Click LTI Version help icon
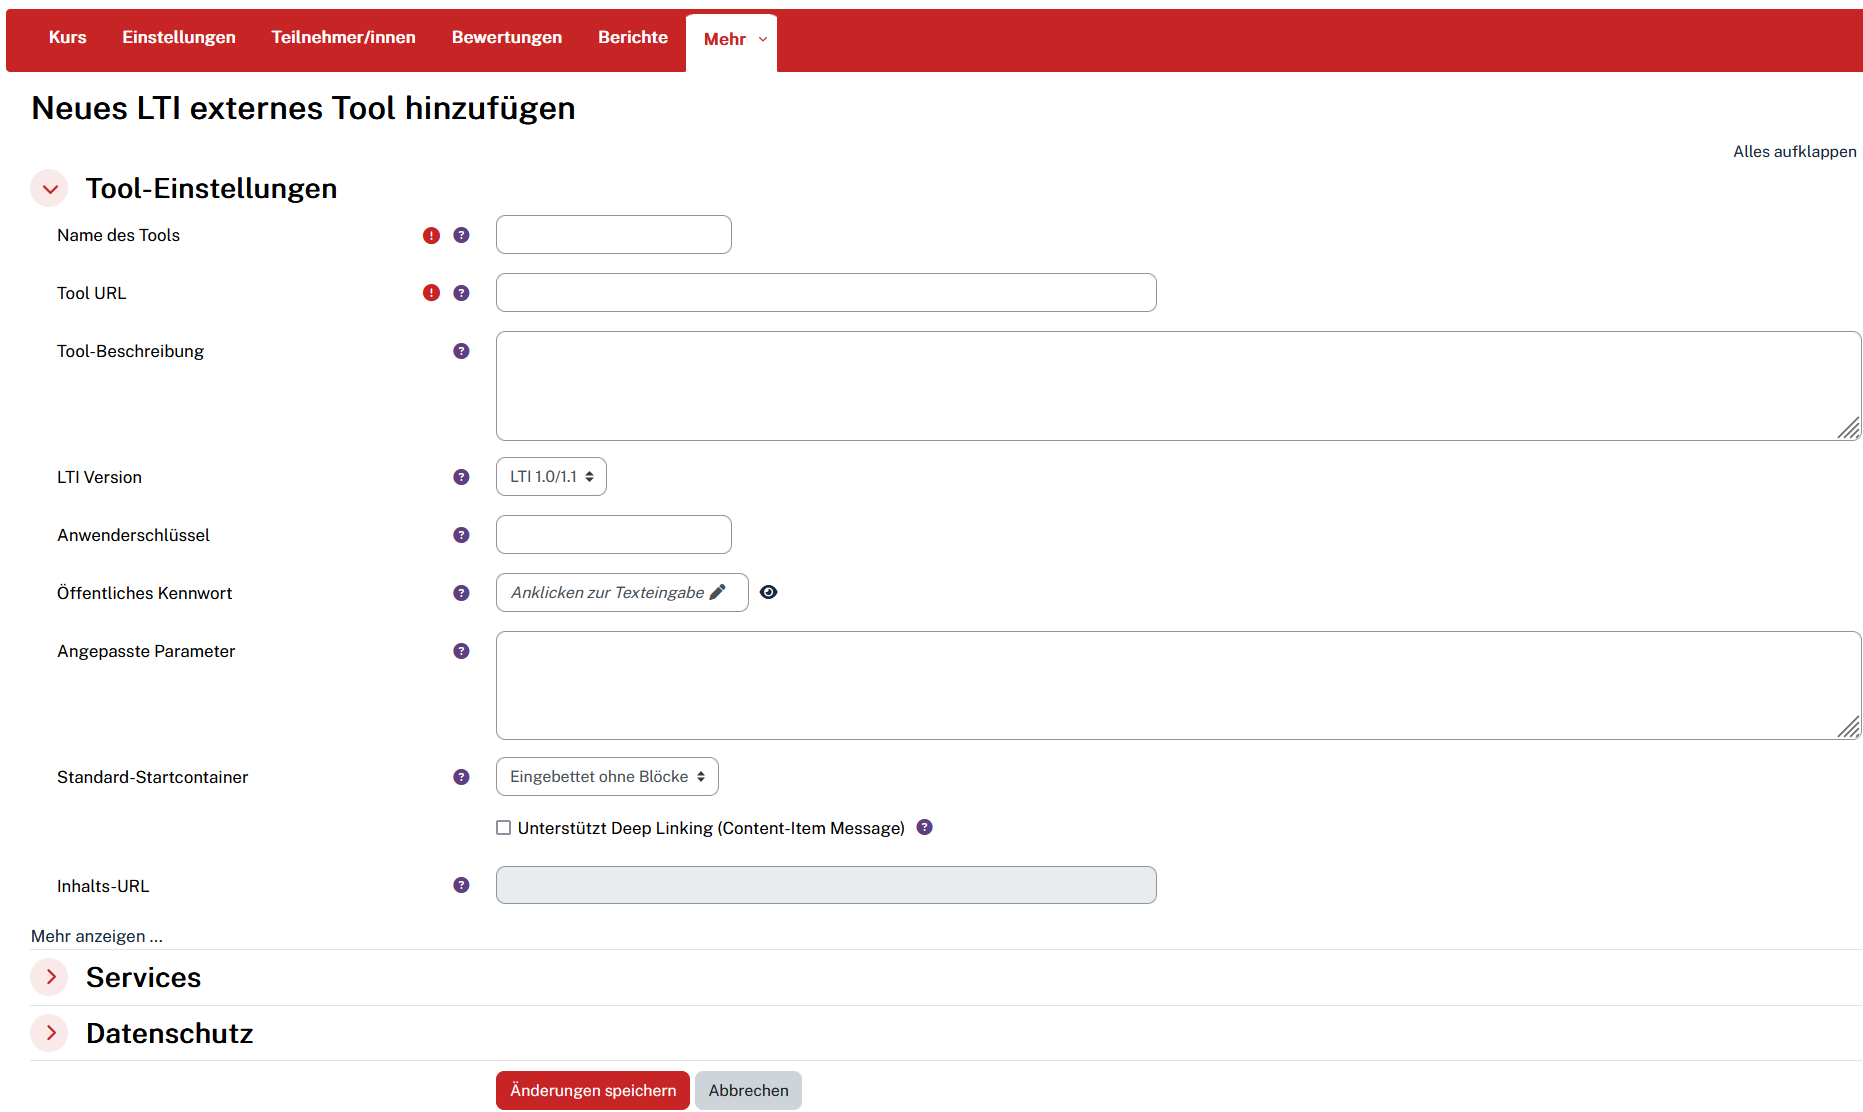 tap(461, 477)
